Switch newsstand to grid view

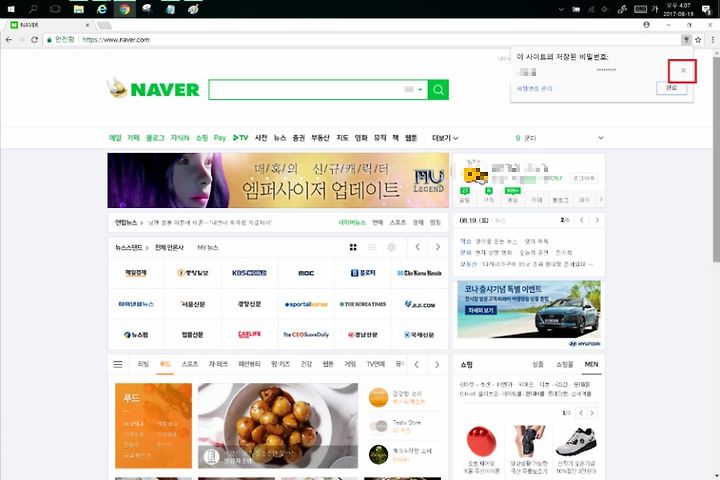pos(353,247)
